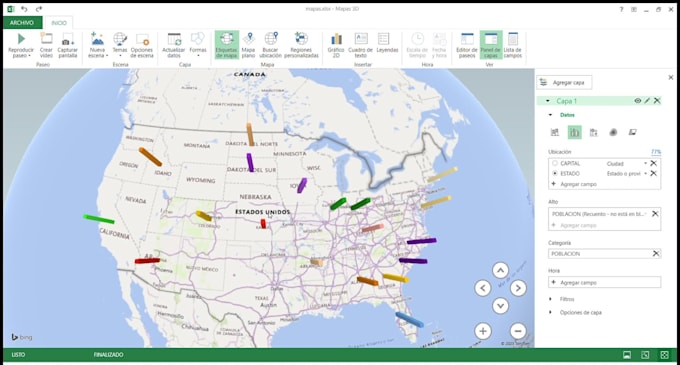Toggle Etiquetas de mapa labels
680x365 pixels.
(x=227, y=45)
